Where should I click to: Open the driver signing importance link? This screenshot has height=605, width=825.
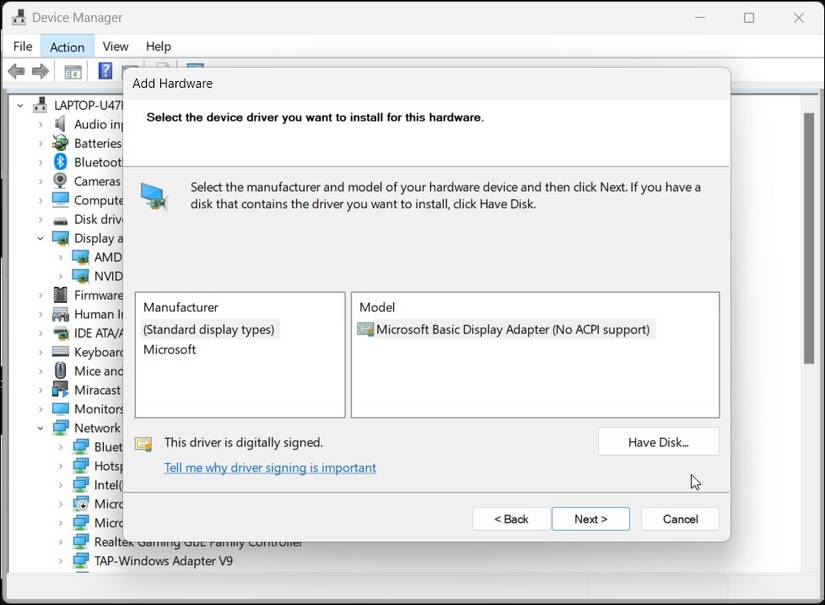pyautogui.click(x=270, y=468)
